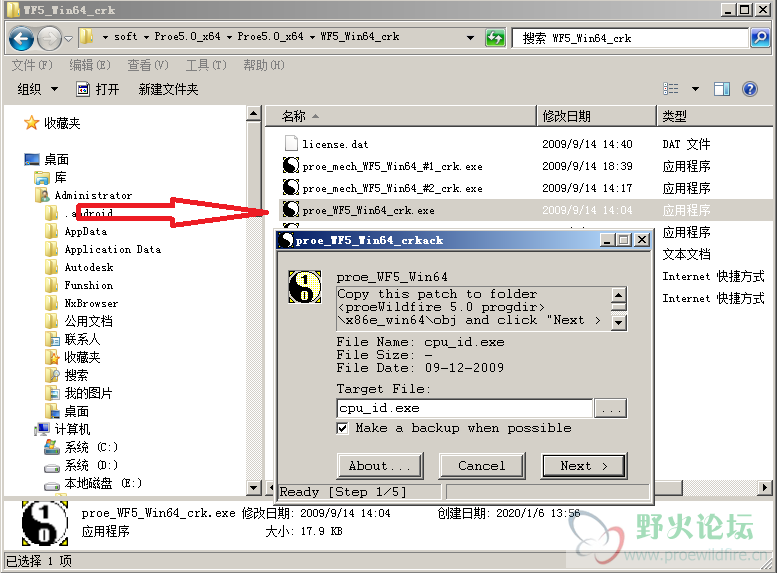Expand the arrow before 'soft' breadcrumb
The width and height of the screenshot is (777, 573).
pos(106,37)
